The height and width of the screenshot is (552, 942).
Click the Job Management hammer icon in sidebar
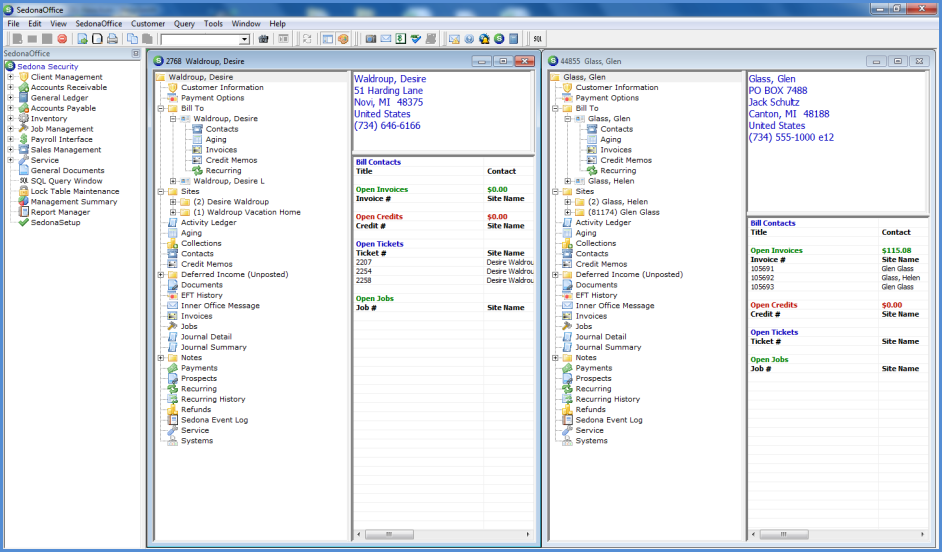(x=23, y=129)
